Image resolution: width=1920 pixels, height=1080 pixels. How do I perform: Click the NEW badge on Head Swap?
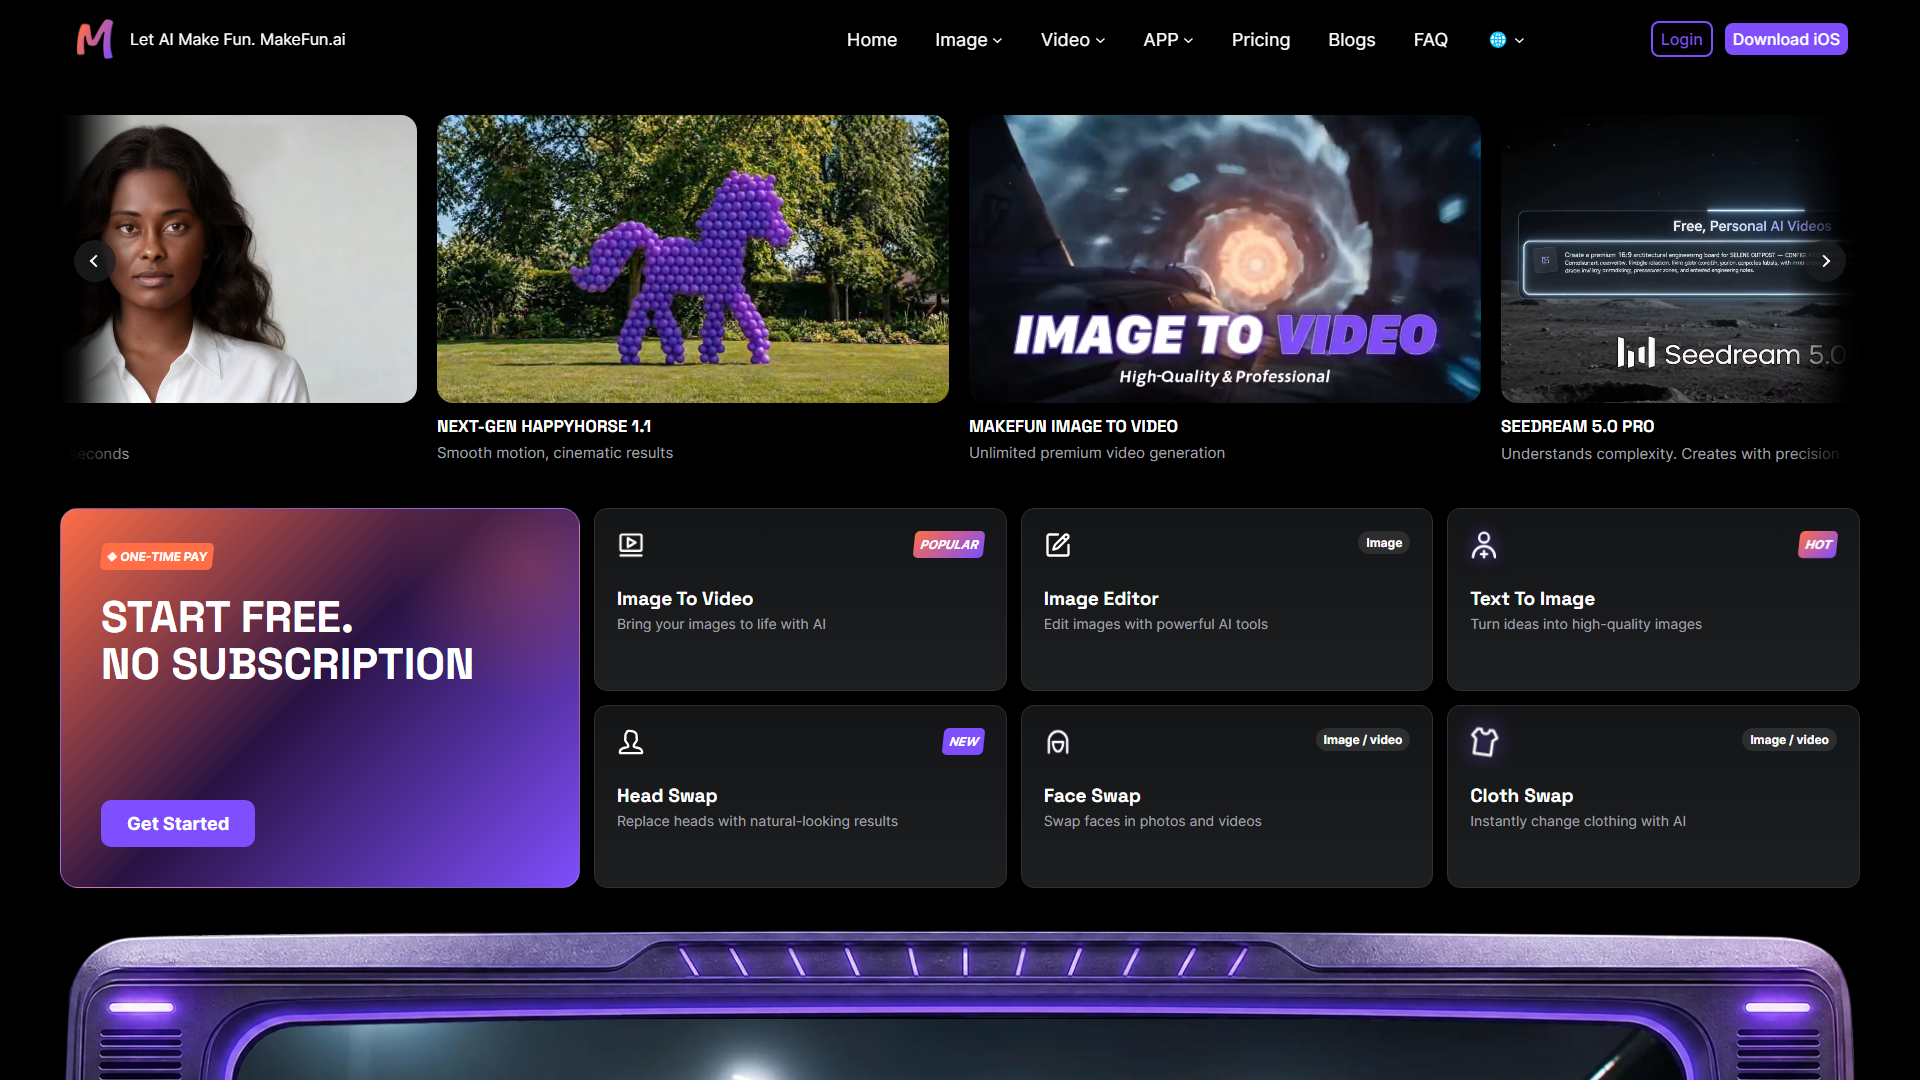(964, 741)
